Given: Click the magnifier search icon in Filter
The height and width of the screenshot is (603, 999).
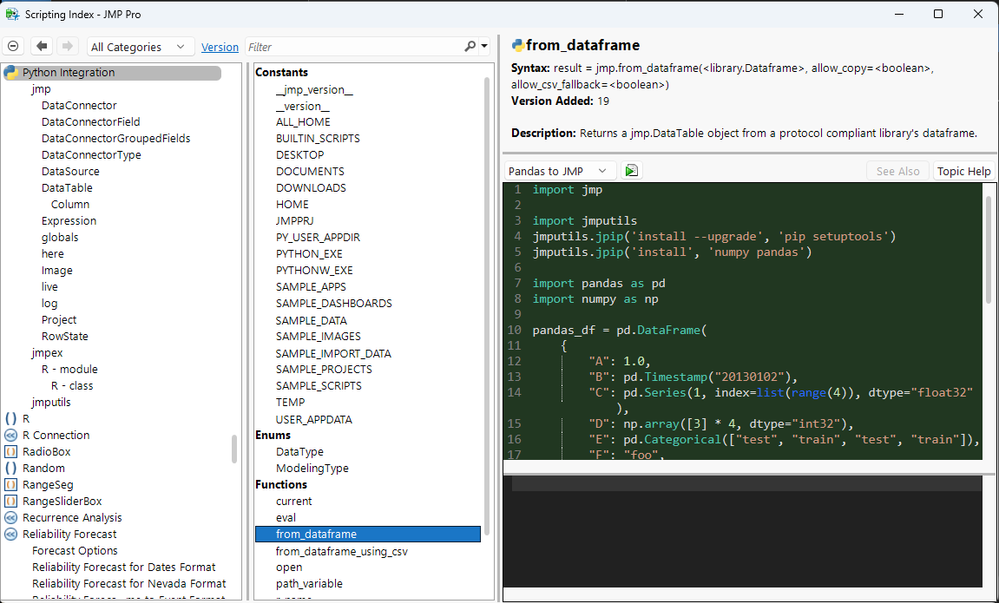Looking at the screenshot, I should 470,47.
